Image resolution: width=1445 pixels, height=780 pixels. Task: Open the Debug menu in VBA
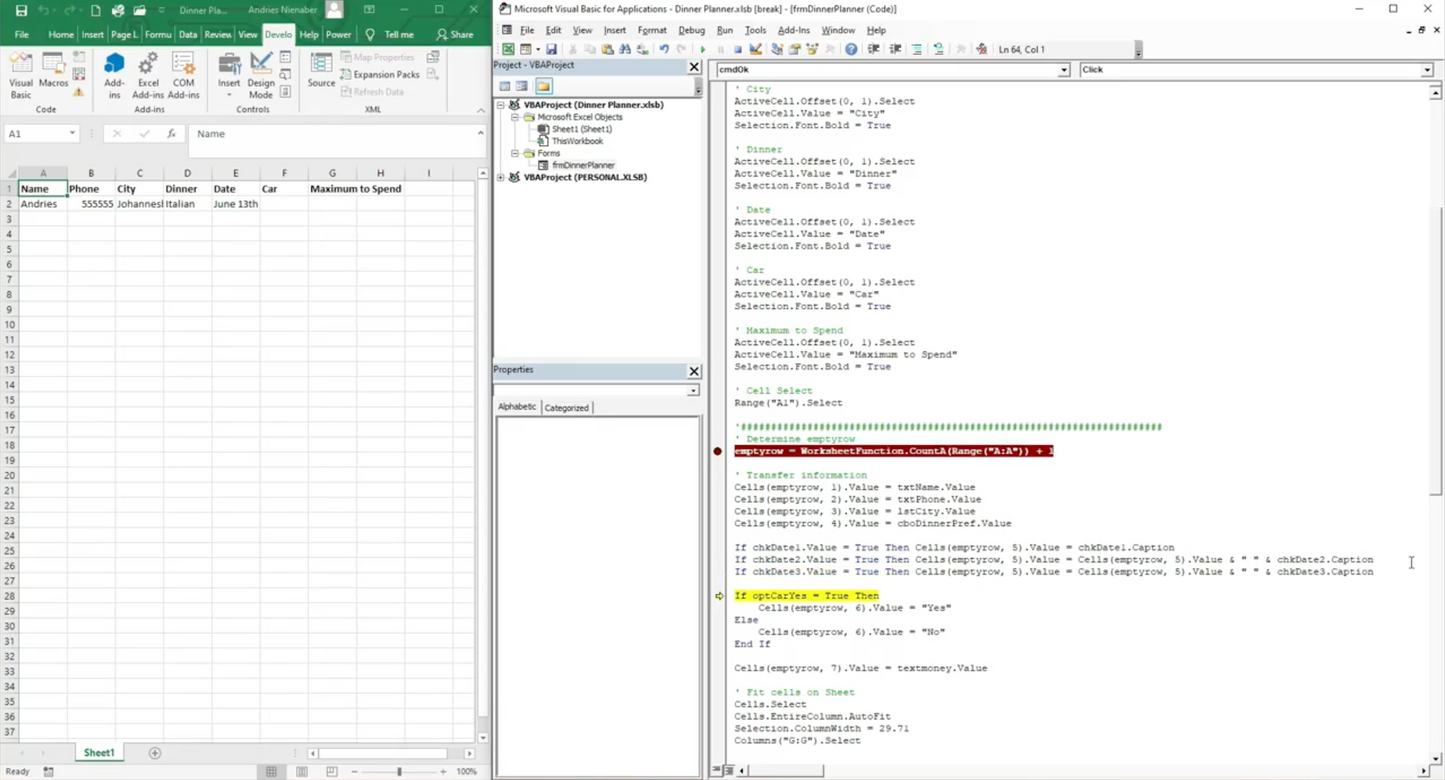point(691,30)
